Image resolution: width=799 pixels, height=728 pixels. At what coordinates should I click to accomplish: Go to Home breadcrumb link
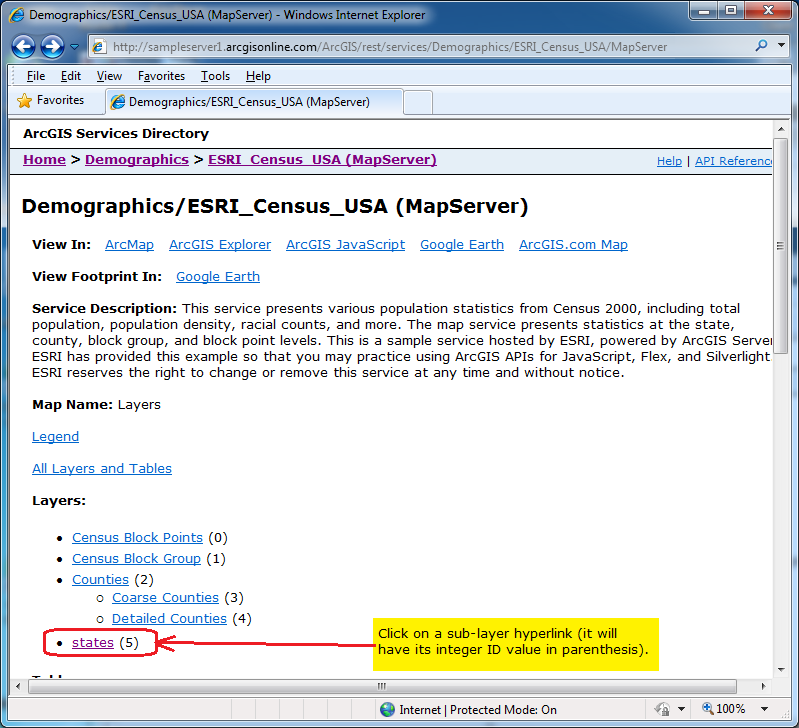pyautogui.click(x=44, y=160)
